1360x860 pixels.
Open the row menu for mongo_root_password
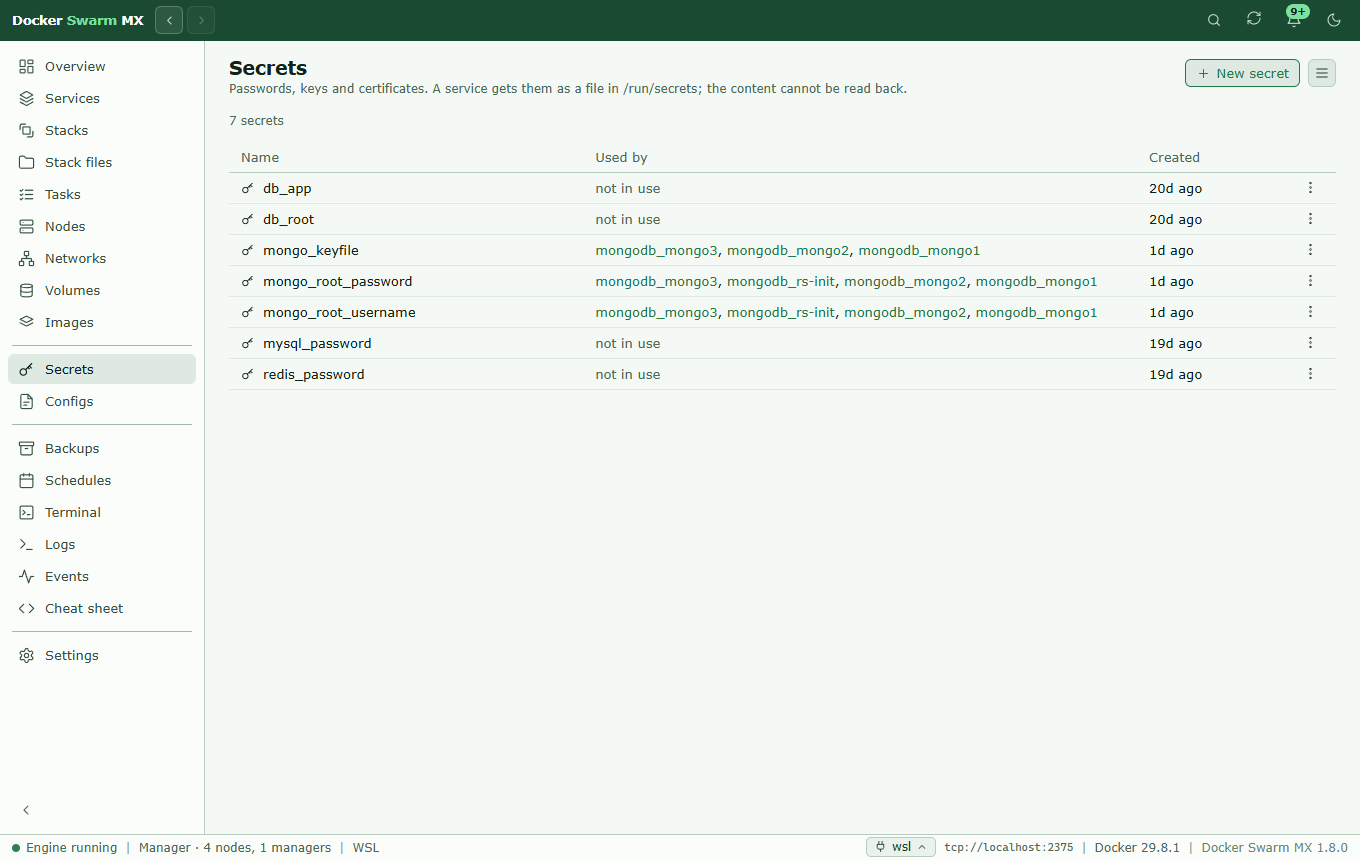(x=1310, y=281)
